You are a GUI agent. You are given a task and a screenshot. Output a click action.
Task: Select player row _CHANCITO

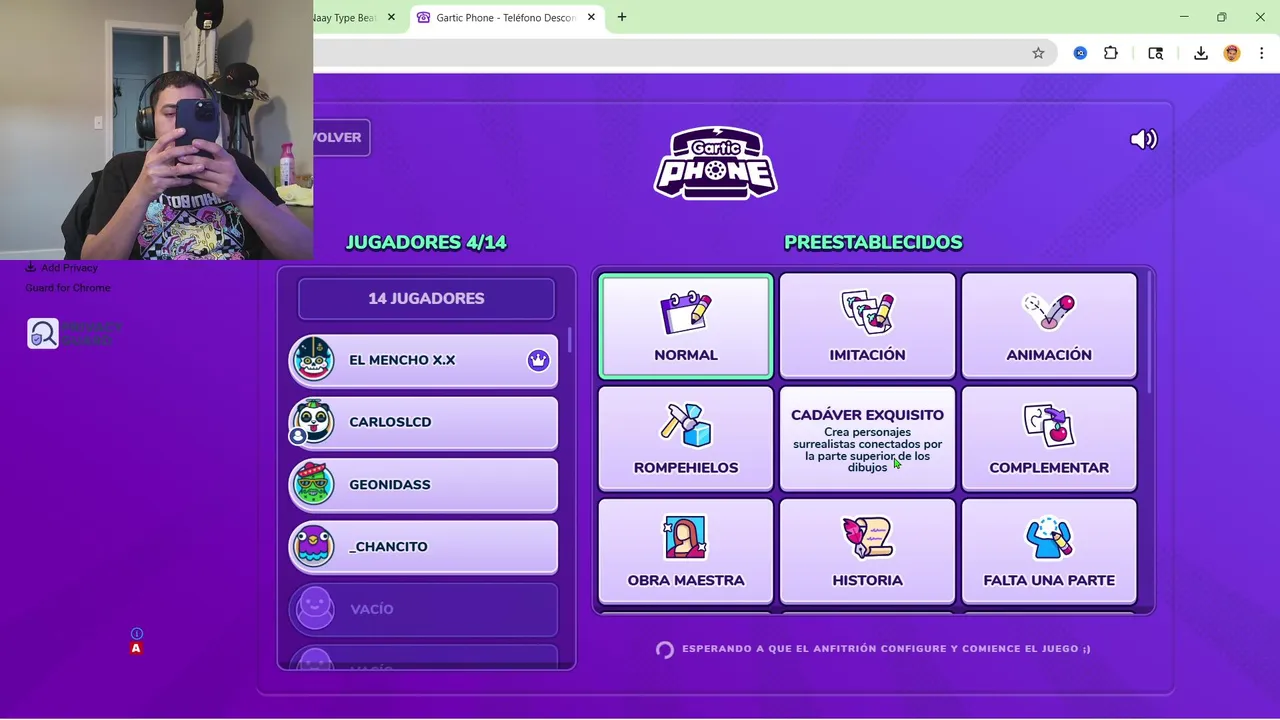[x=424, y=547]
